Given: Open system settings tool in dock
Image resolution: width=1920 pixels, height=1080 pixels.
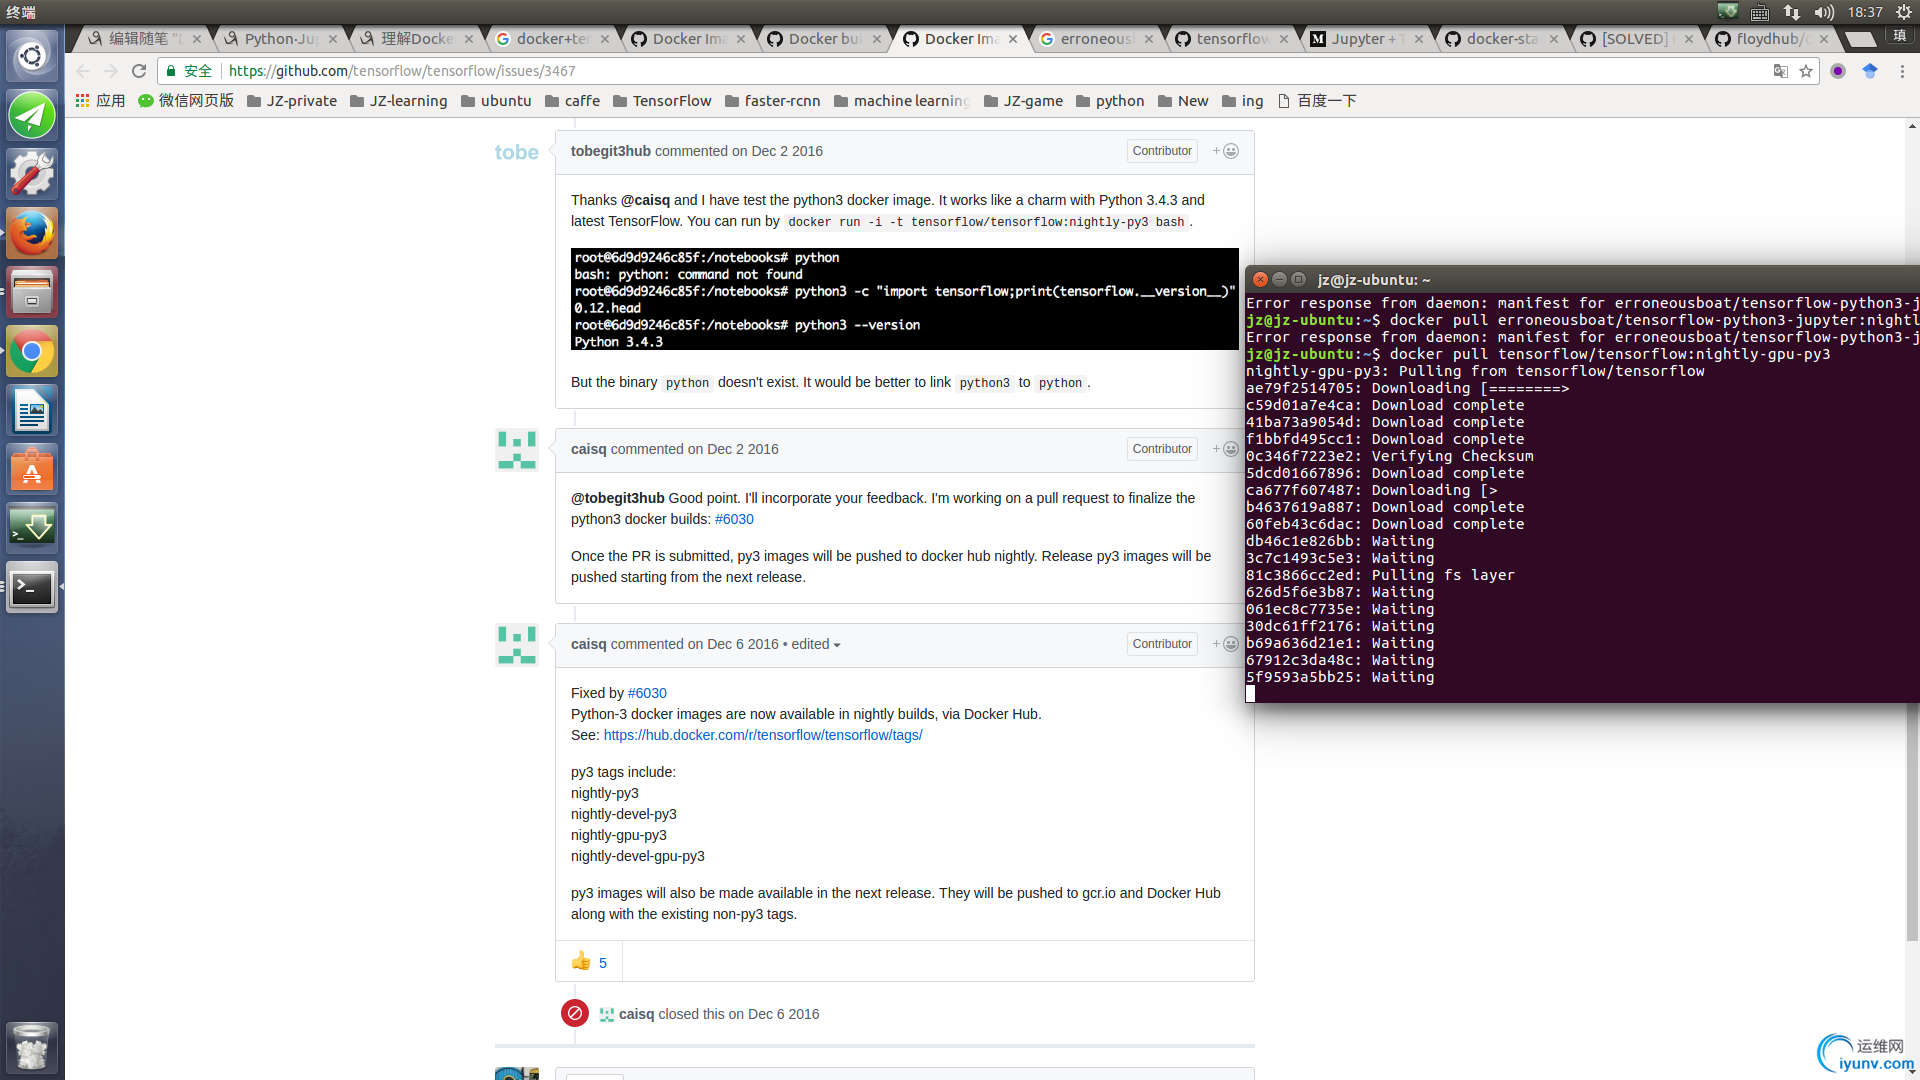Looking at the screenshot, I should (x=32, y=174).
